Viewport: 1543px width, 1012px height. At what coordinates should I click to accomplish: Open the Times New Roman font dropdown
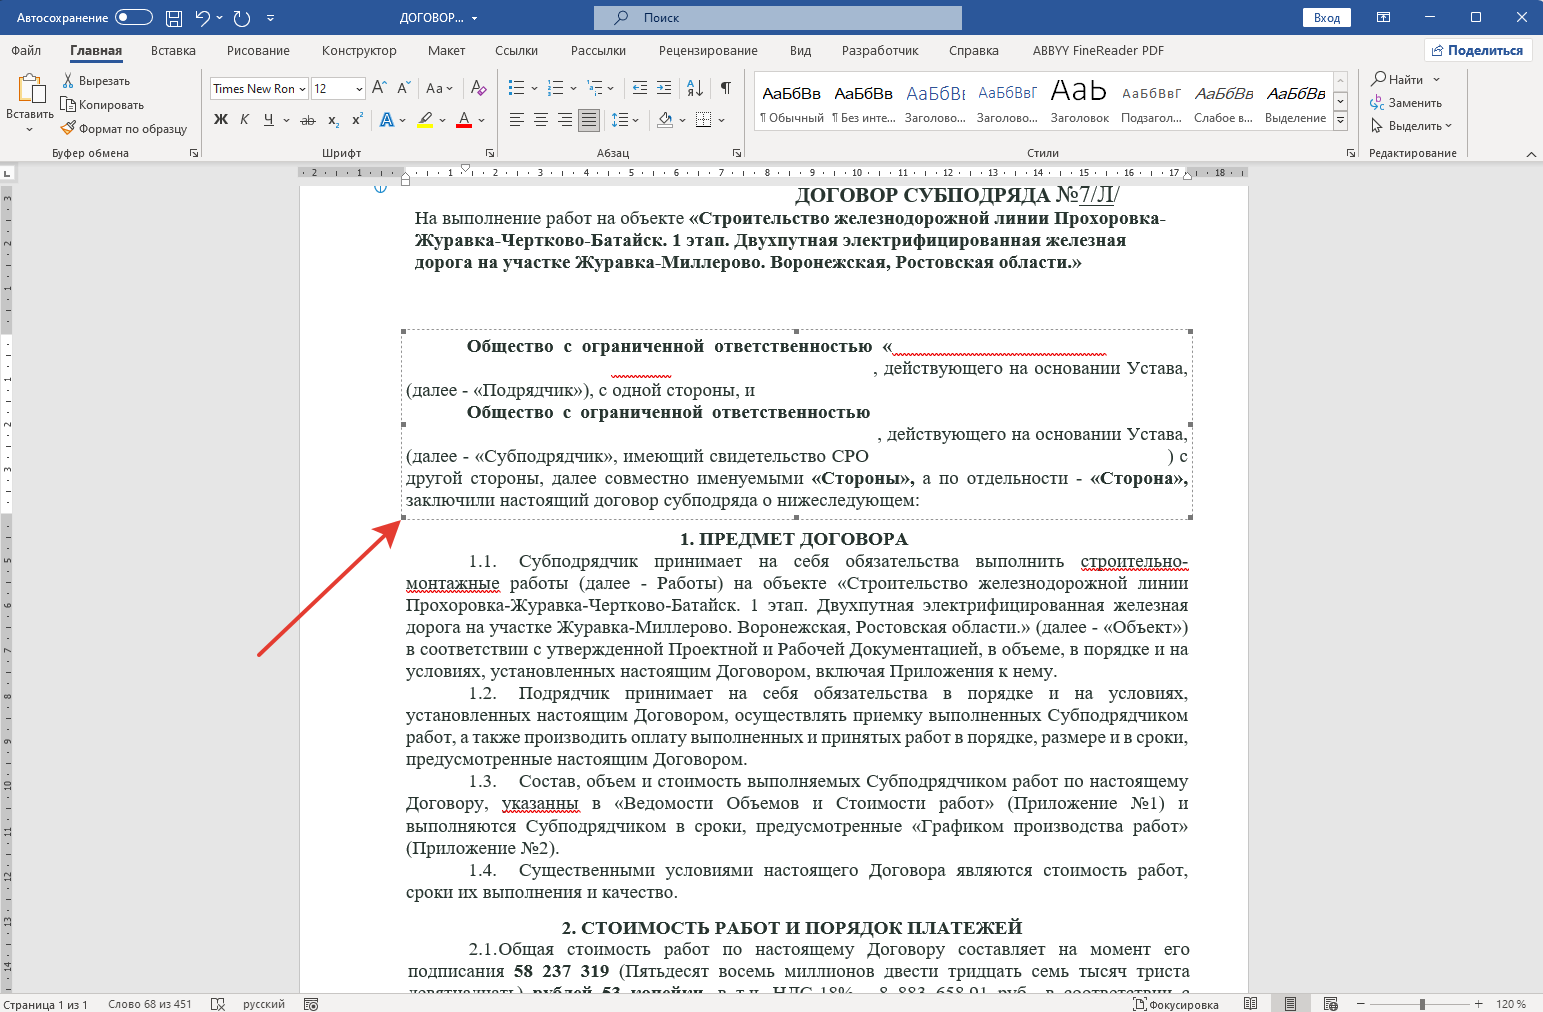tap(302, 89)
